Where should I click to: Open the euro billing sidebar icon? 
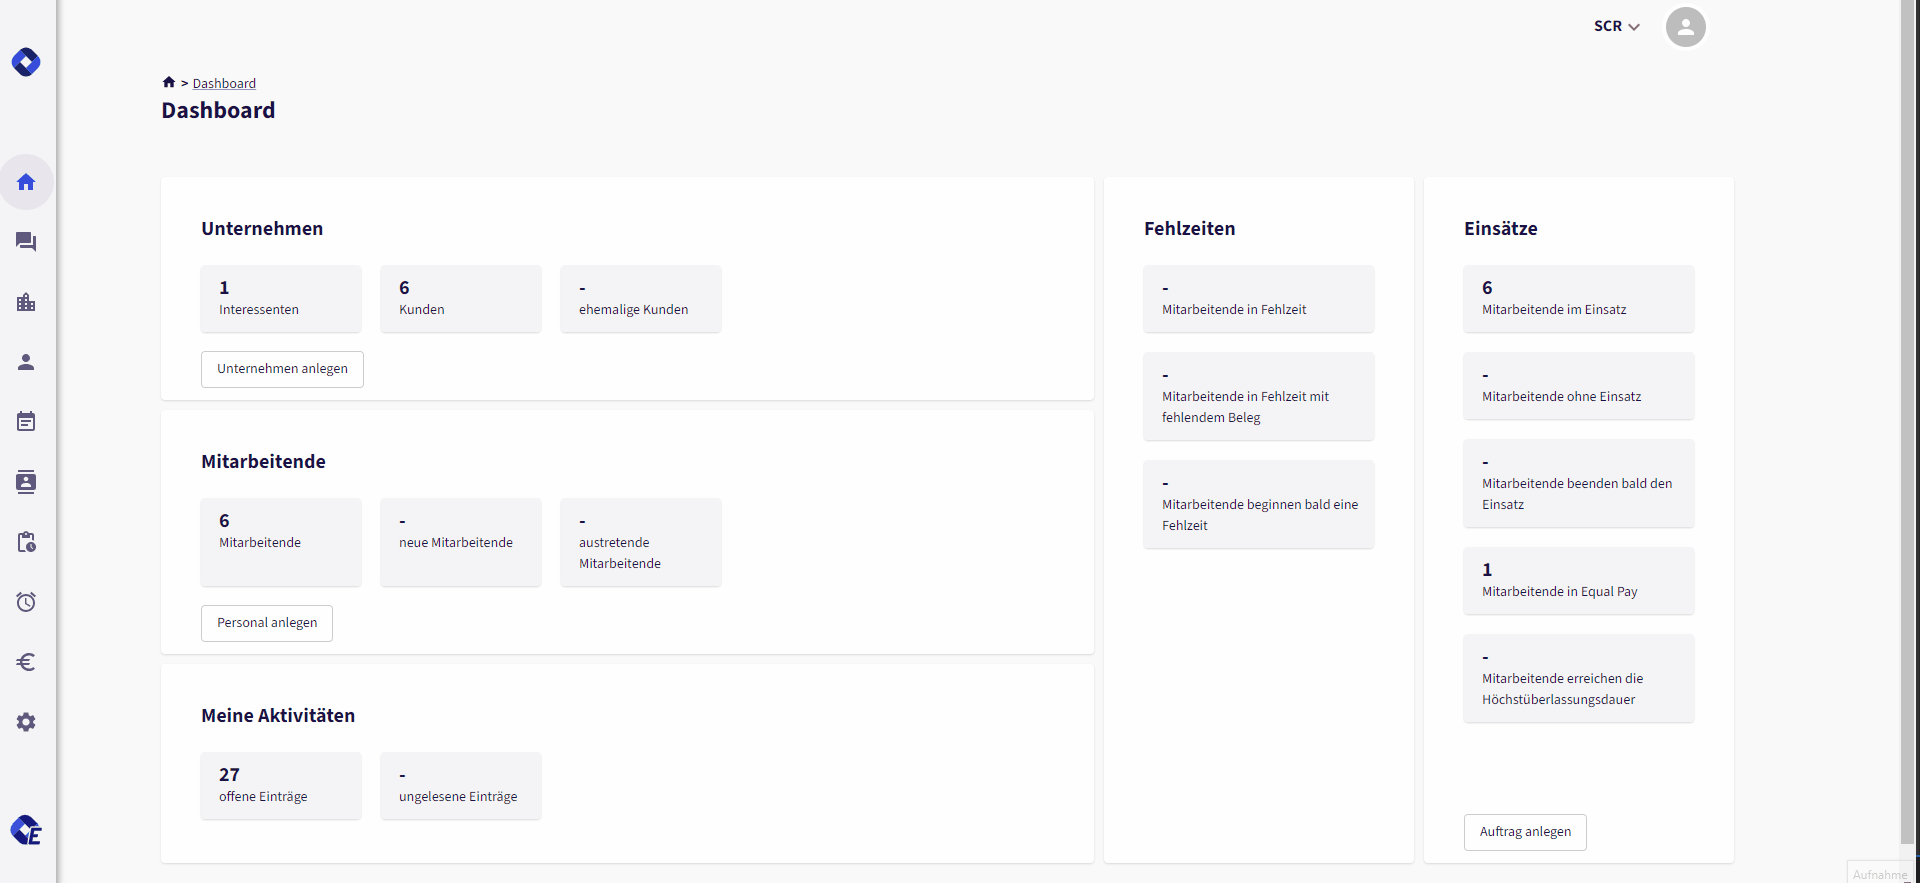26,662
